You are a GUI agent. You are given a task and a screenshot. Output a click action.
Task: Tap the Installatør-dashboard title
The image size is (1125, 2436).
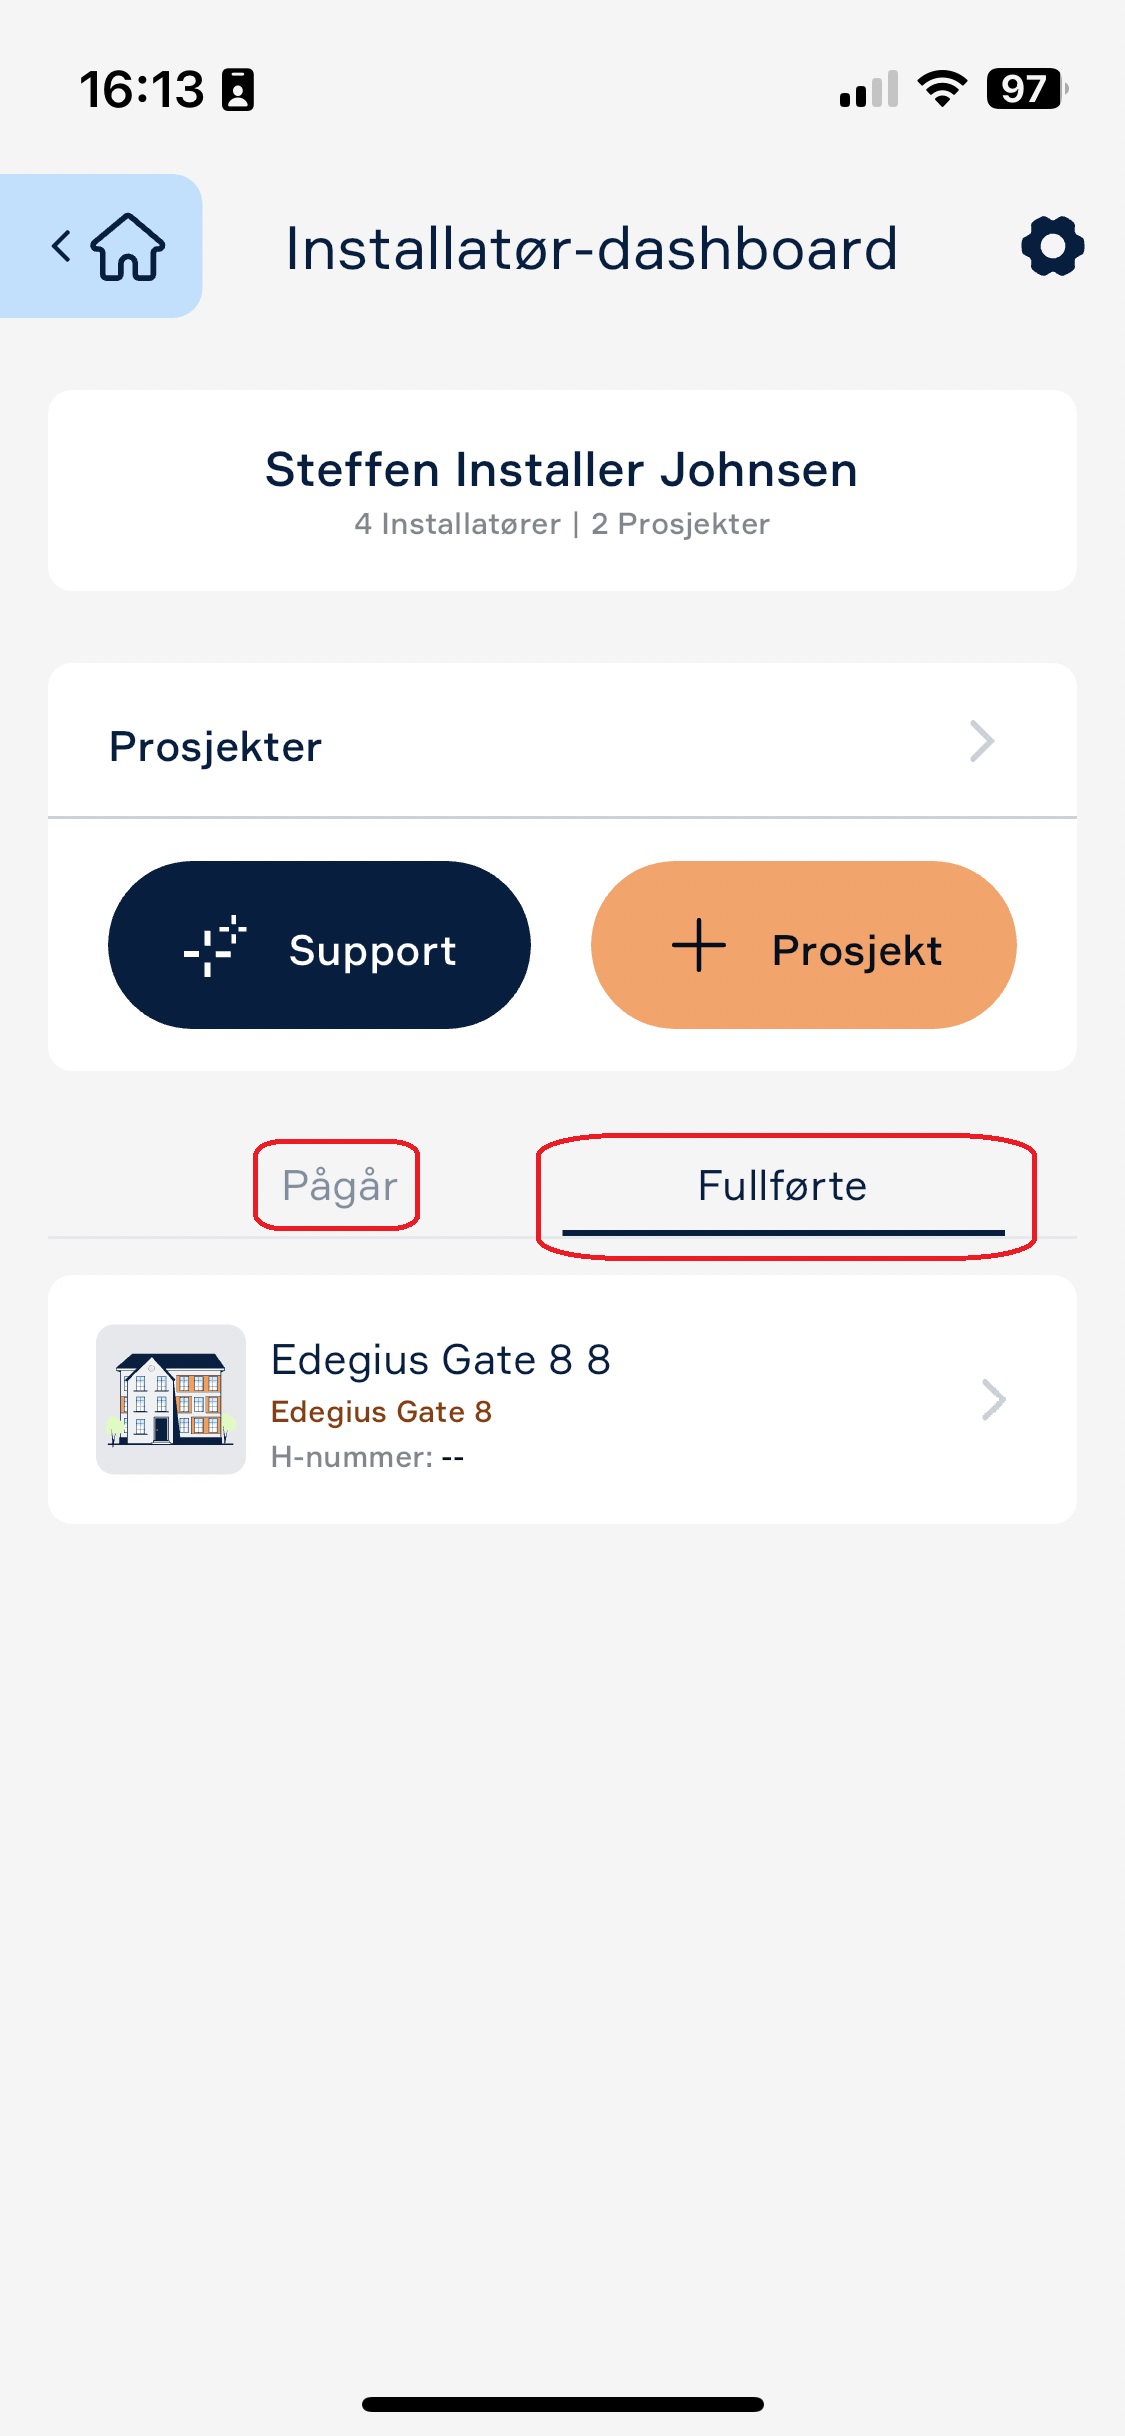[x=591, y=248]
